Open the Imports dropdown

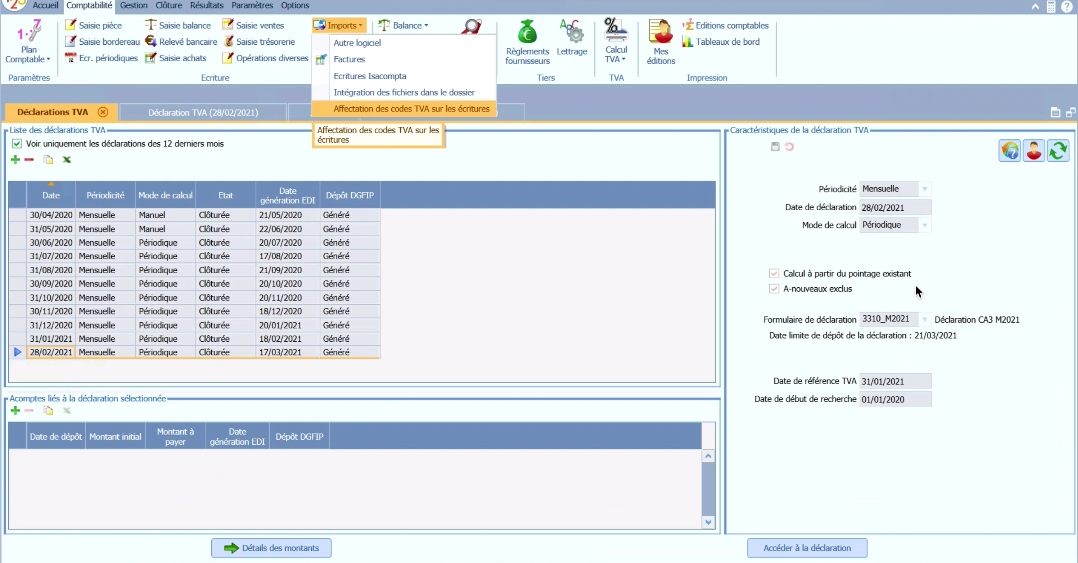point(338,25)
